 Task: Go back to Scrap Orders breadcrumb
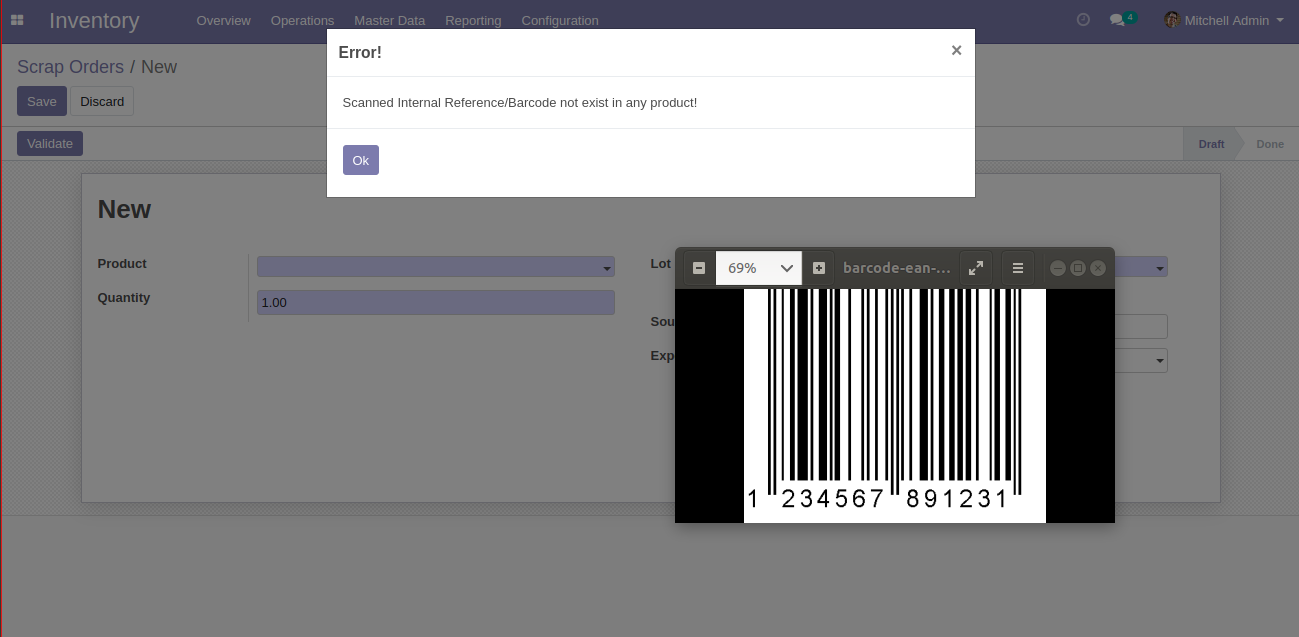70,67
